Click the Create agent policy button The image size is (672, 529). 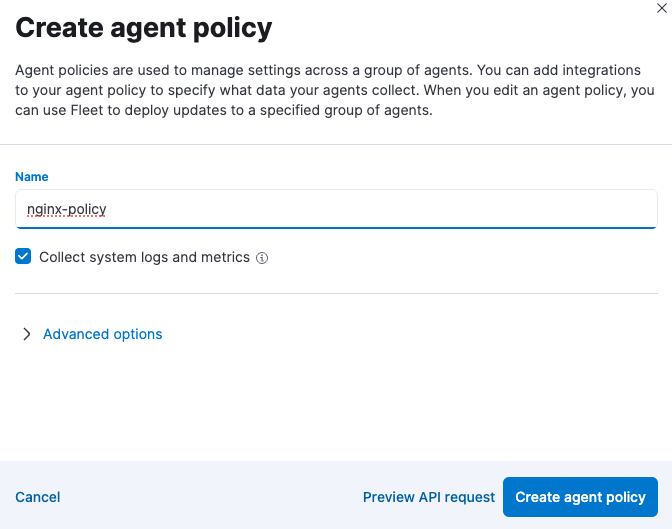pyautogui.click(x=580, y=497)
